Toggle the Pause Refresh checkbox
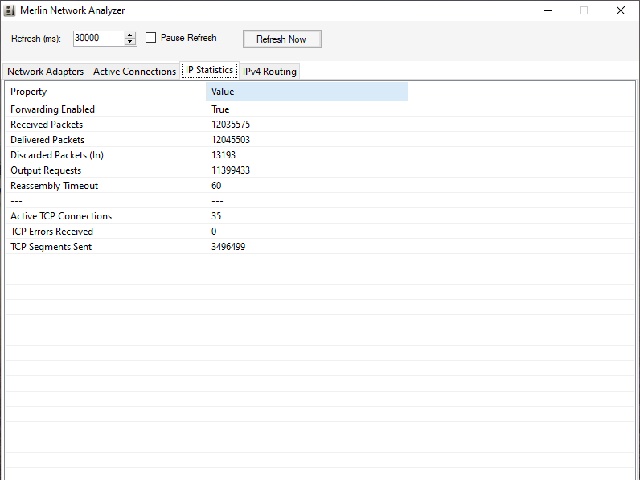This screenshot has width=640, height=480. [151, 38]
